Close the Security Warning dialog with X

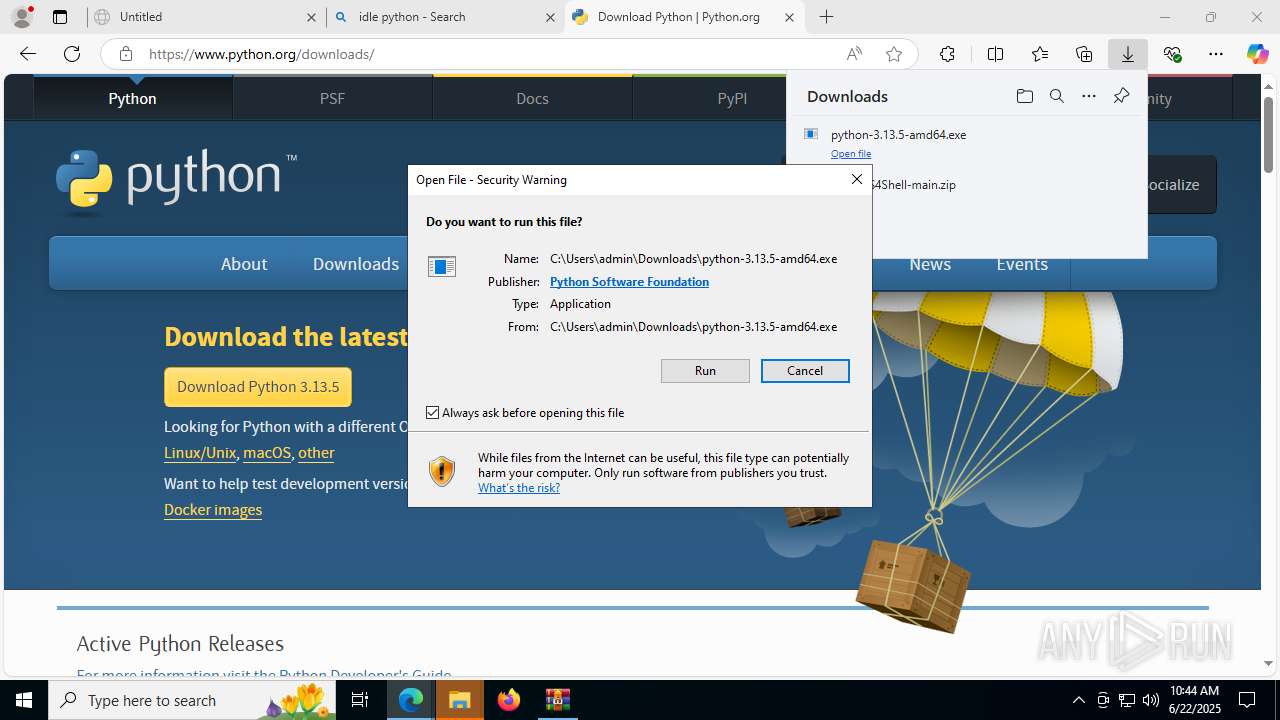pos(856,179)
